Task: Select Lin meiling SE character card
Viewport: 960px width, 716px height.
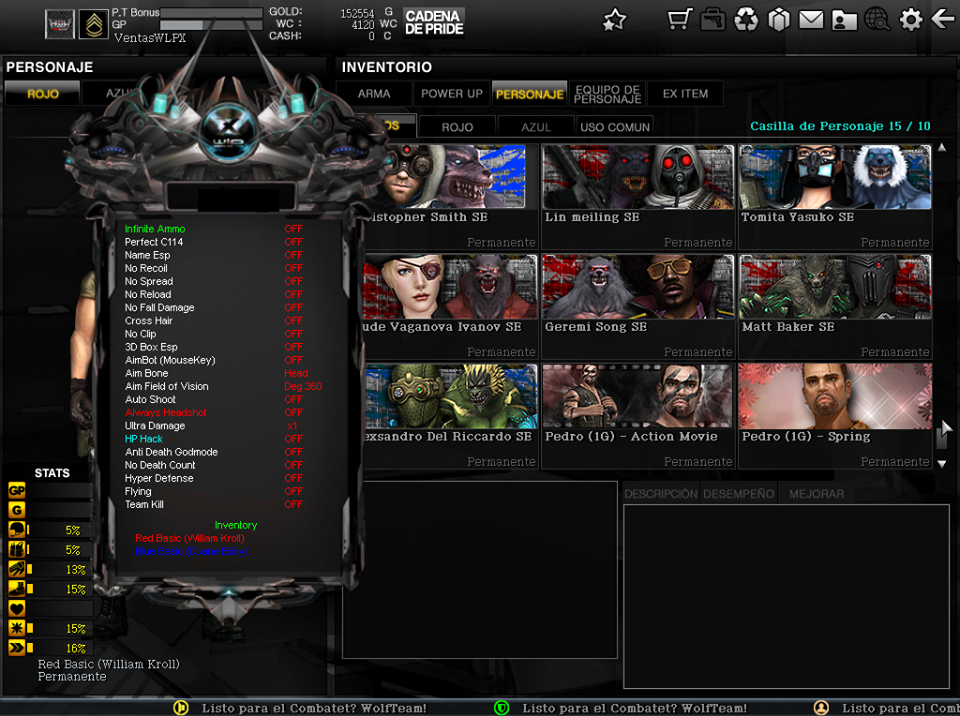Action: (x=638, y=197)
